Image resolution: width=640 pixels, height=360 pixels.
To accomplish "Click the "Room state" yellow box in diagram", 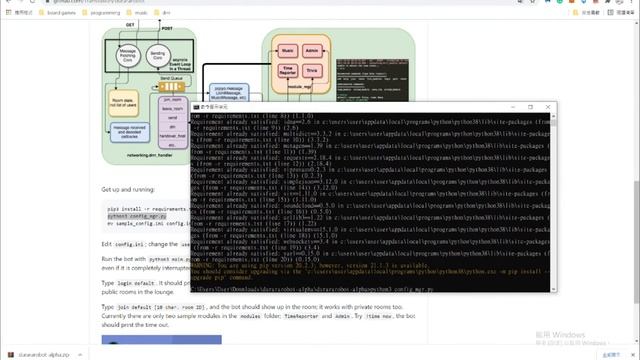I will tap(123, 103).
